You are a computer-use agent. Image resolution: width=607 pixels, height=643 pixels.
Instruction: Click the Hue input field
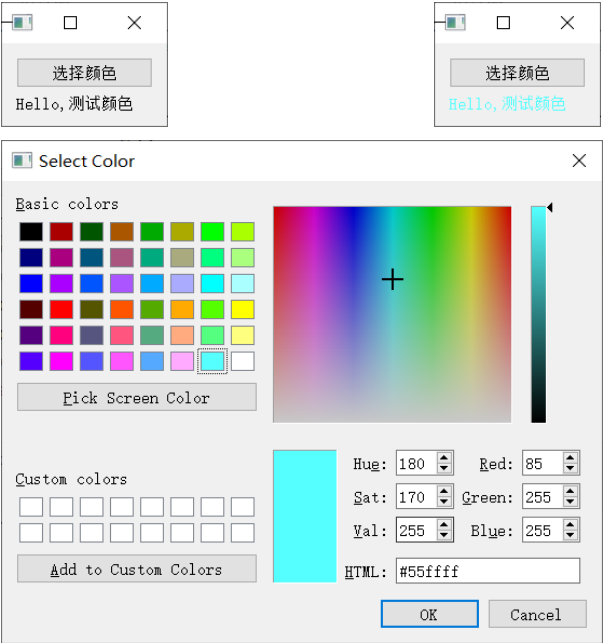coord(417,463)
